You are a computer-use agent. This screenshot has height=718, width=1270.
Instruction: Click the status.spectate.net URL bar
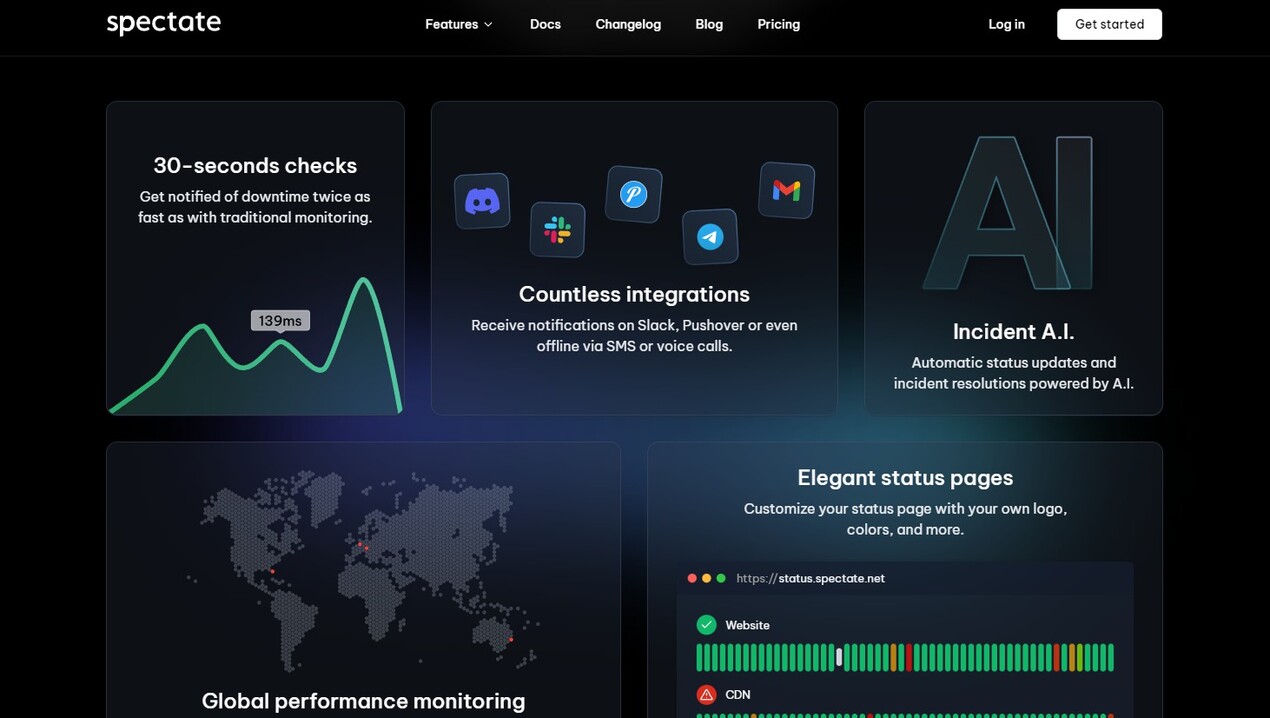pyautogui.click(x=905, y=578)
